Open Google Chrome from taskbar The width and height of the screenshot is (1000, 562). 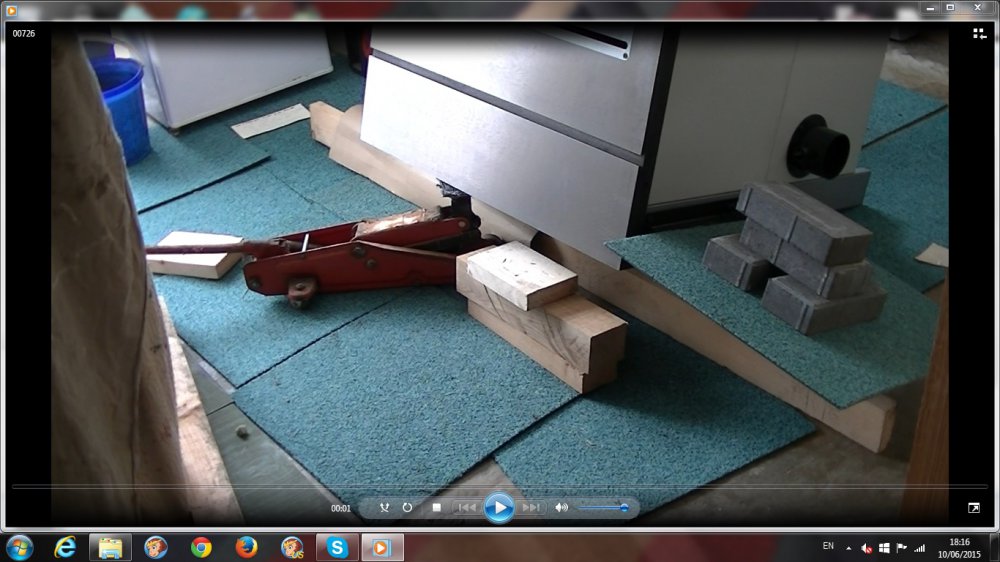pos(201,547)
